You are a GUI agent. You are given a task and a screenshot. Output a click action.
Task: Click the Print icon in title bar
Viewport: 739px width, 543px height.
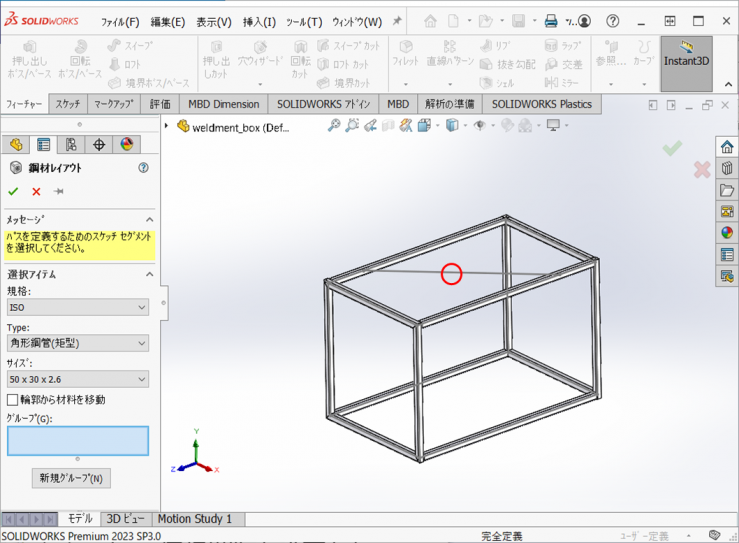click(x=550, y=21)
